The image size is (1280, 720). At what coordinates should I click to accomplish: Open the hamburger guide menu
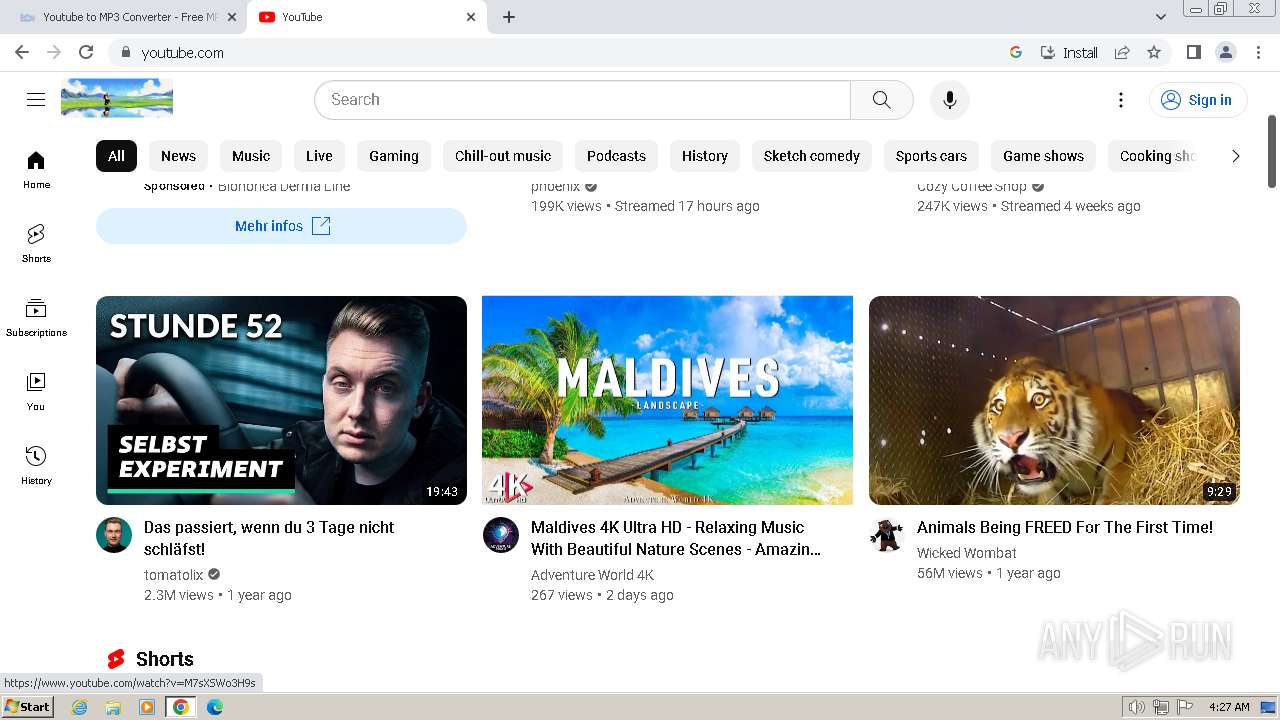36,99
